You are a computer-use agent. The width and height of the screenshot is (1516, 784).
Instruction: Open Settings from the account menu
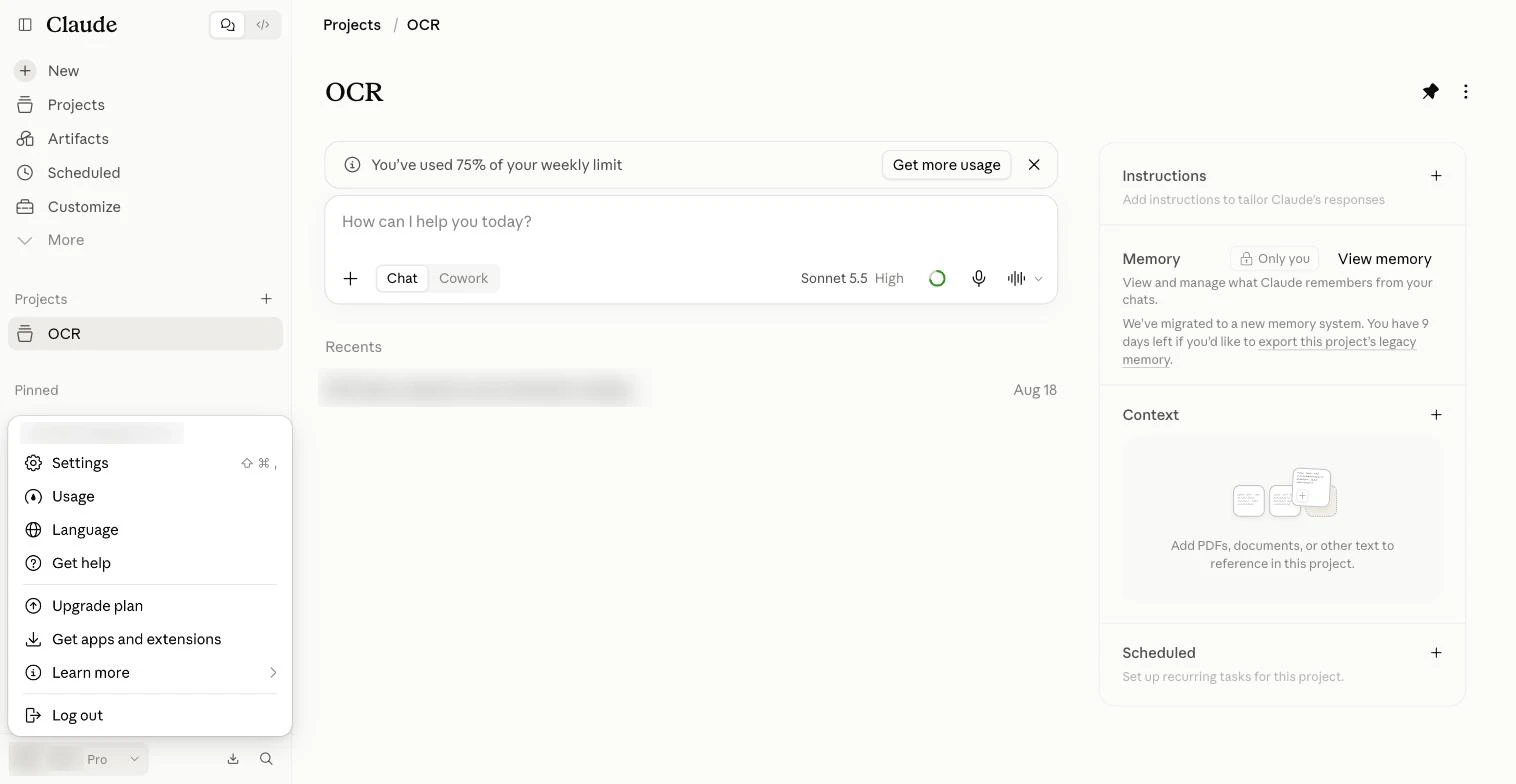[x=150, y=463]
